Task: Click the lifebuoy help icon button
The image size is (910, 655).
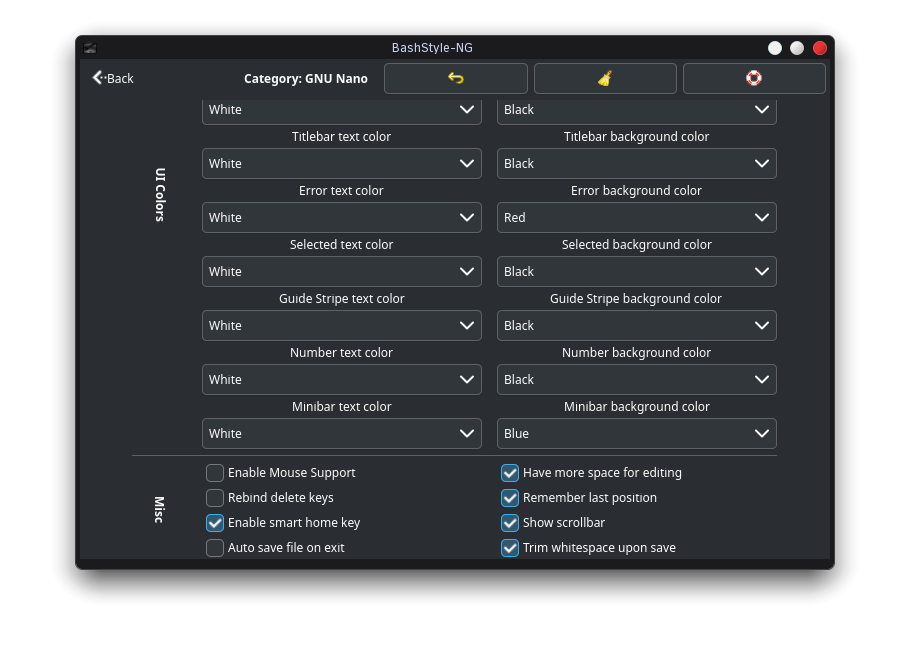Action: (x=754, y=78)
